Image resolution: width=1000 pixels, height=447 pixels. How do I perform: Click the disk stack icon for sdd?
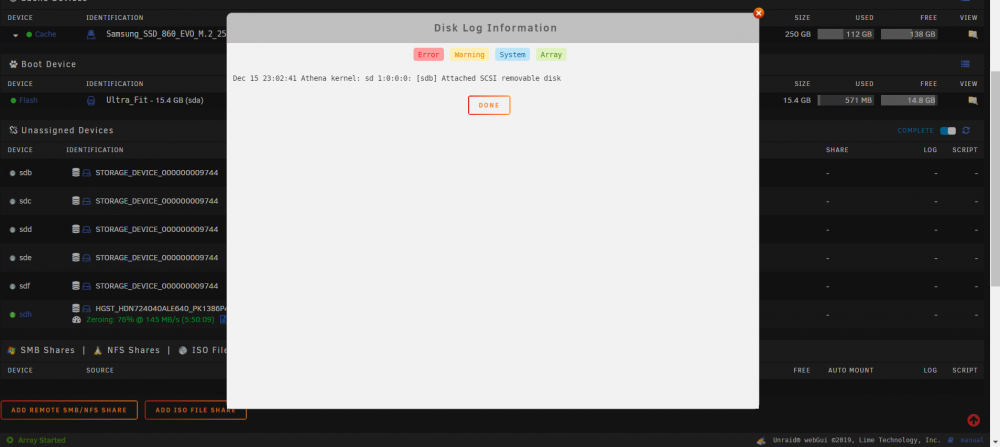point(76,229)
